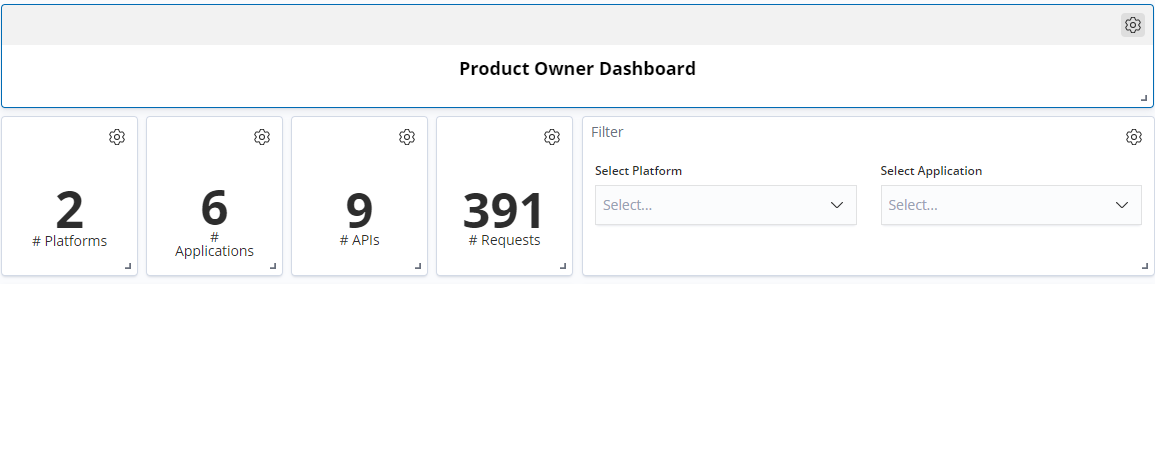Click the # Requests label
Image resolution: width=1155 pixels, height=460 pixels.
pos(505,240)
